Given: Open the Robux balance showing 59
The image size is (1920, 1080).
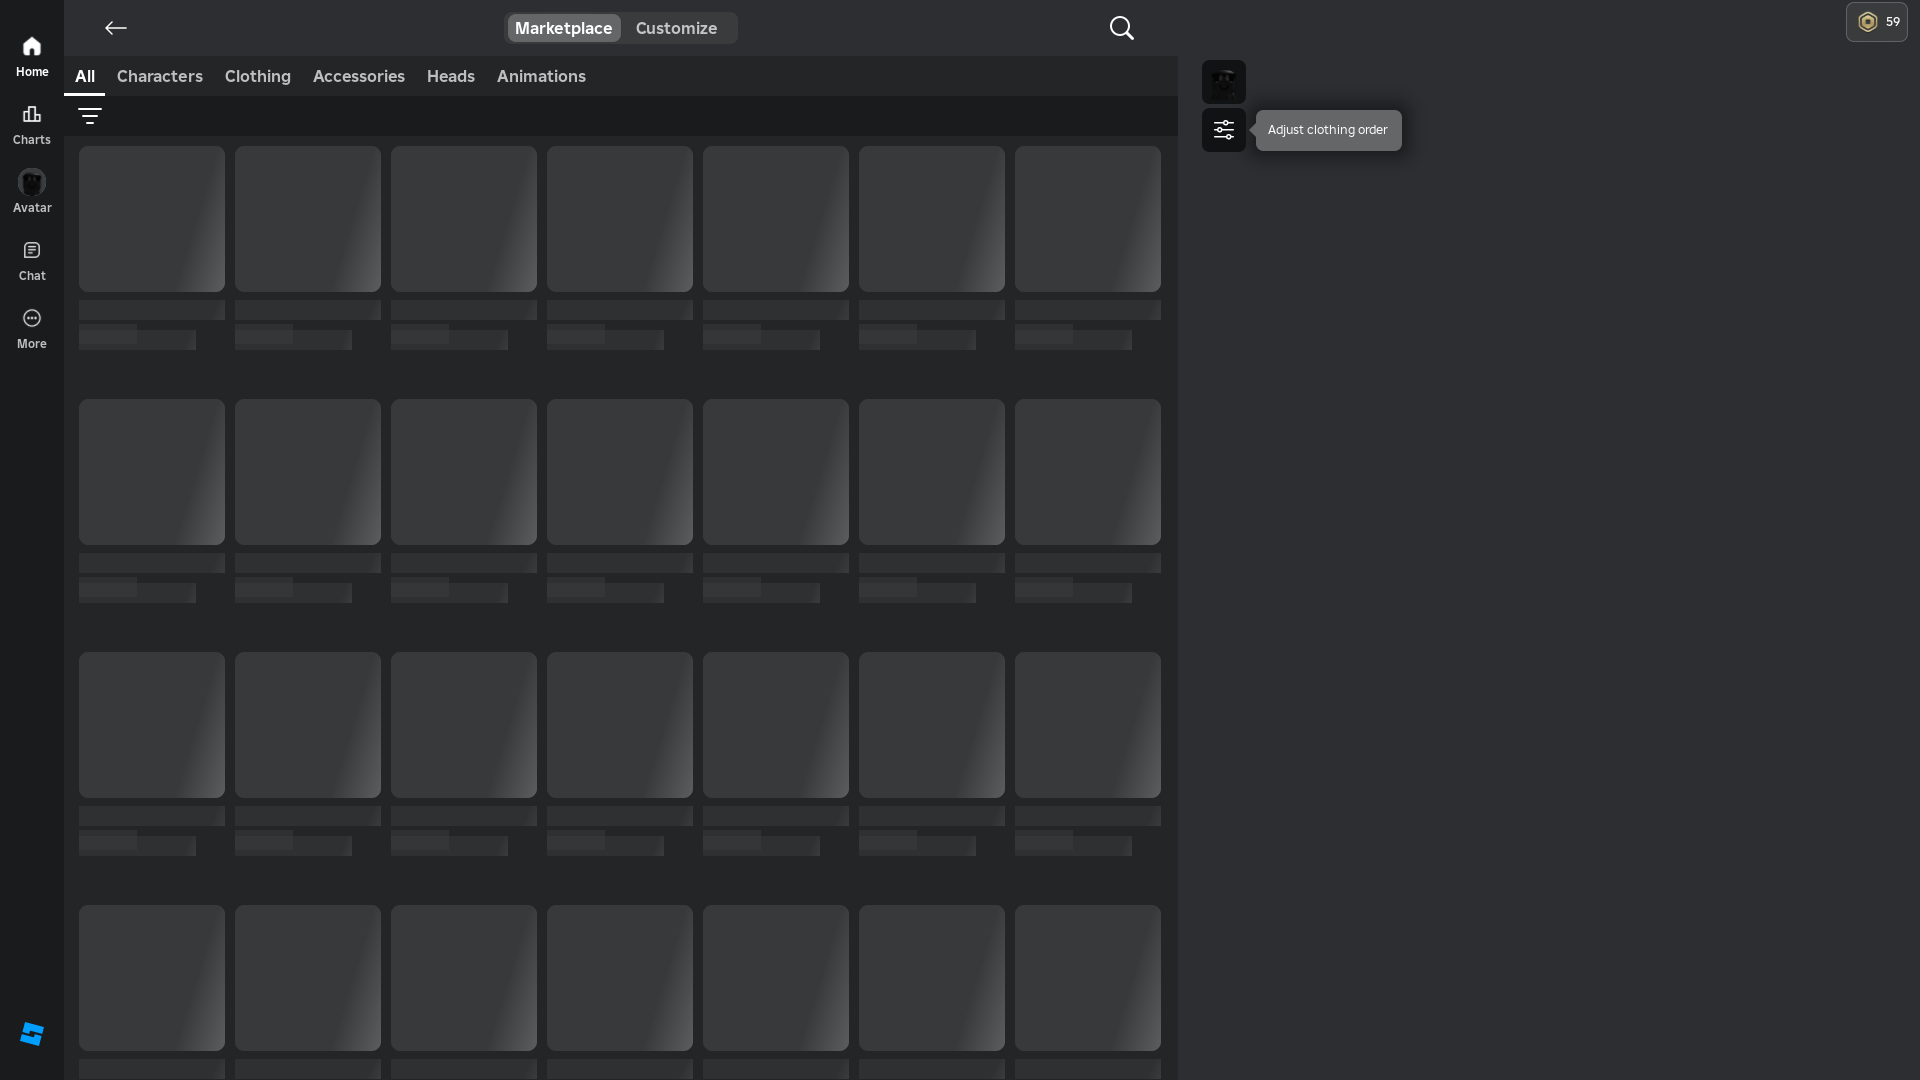Looking at the screenshot, I should coord(1876,22).
